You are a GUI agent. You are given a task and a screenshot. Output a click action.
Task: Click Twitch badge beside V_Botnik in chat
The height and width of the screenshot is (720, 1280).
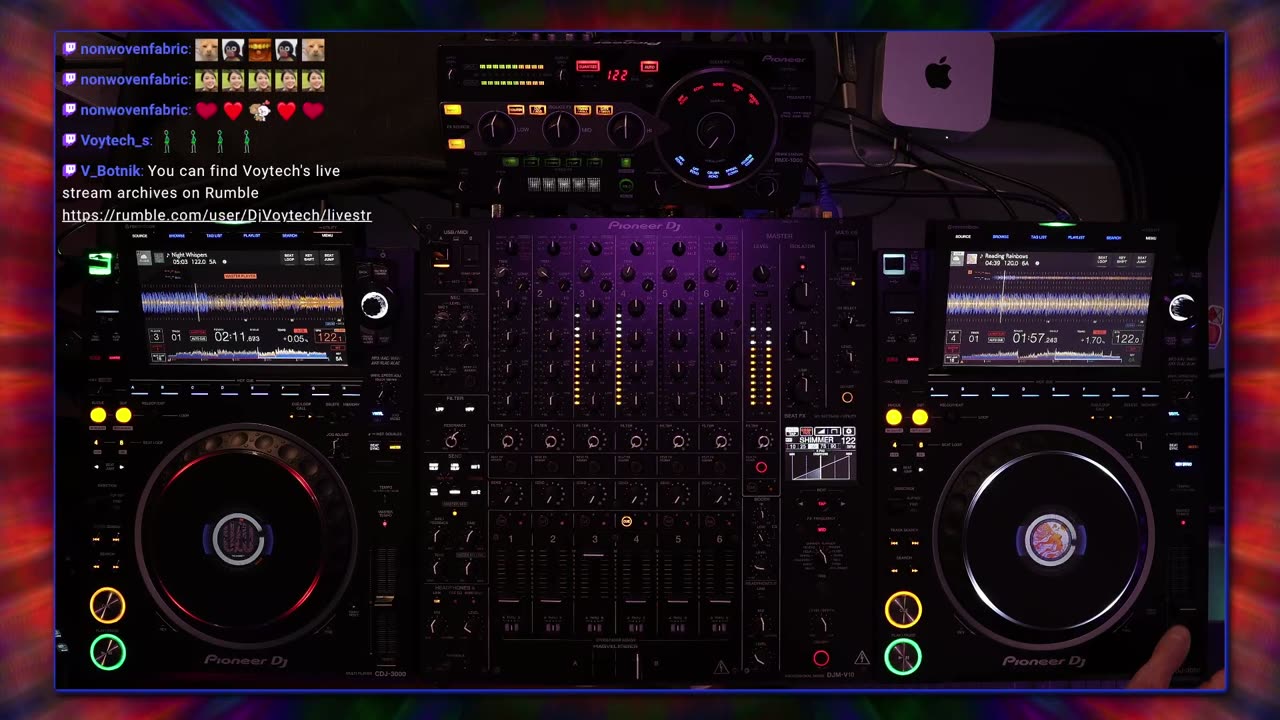point(70,171)
